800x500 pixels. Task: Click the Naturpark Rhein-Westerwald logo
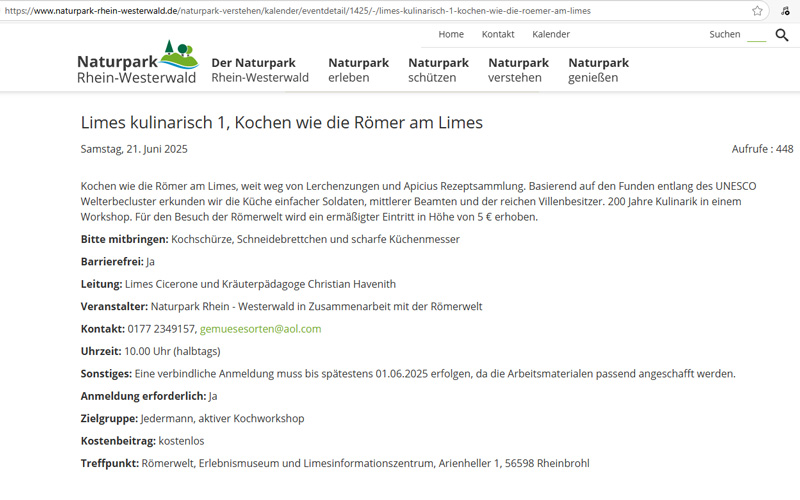(138, 62)
